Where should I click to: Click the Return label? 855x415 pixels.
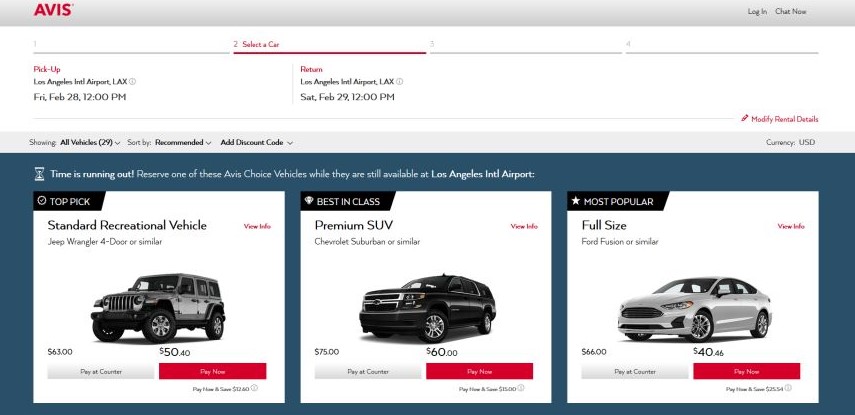(311, 69)
